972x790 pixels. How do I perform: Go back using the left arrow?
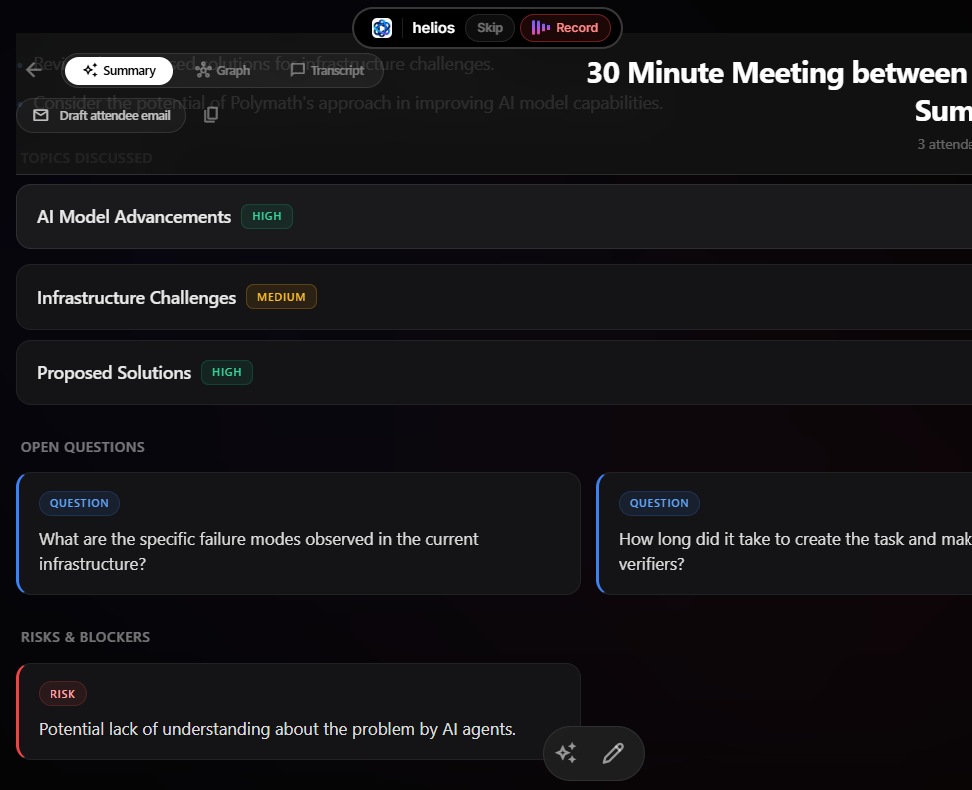point(34,70)
